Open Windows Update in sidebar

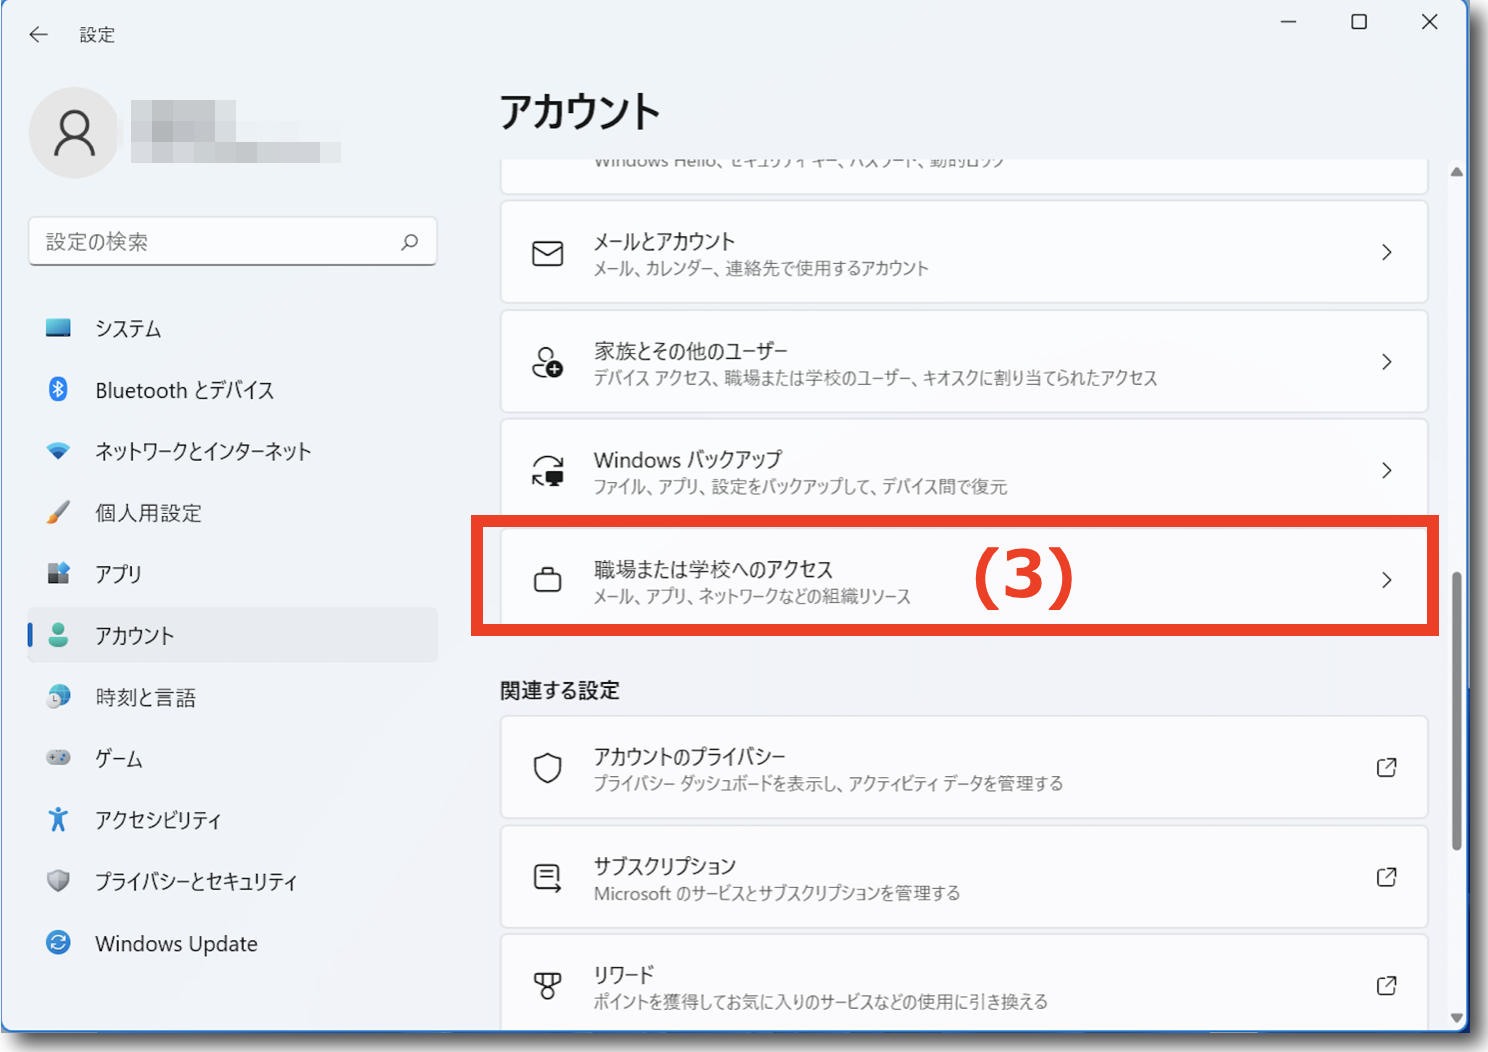pyautogui.click(x=176, y=944)
